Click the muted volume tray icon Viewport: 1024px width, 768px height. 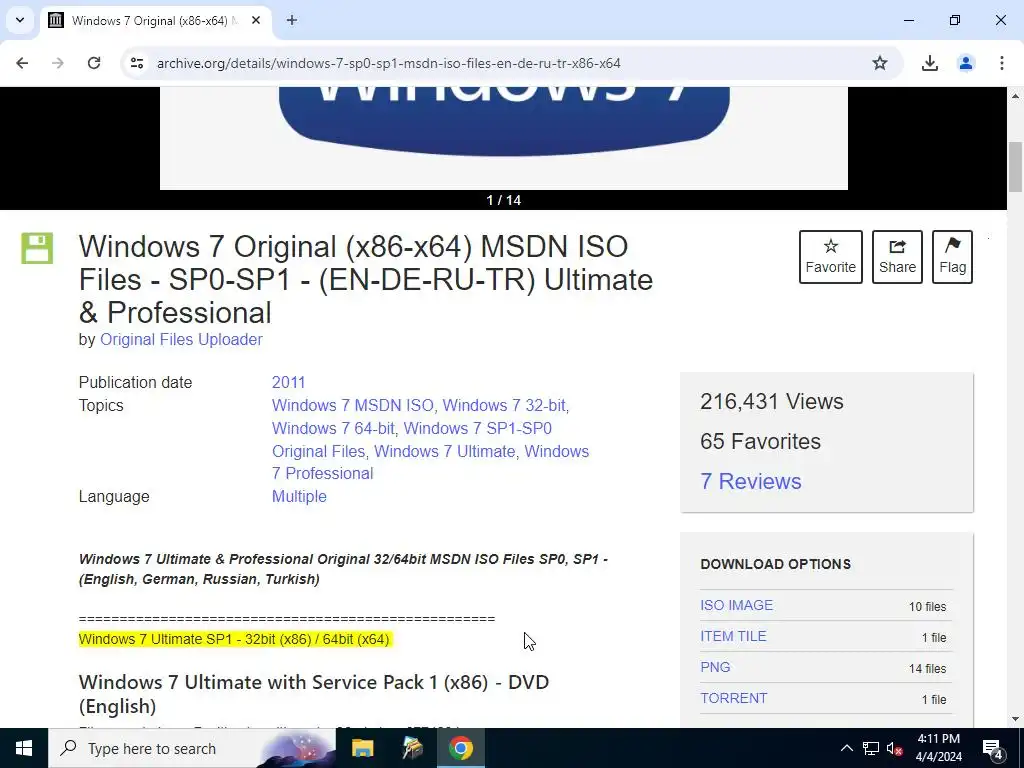(x=895, y=748)
